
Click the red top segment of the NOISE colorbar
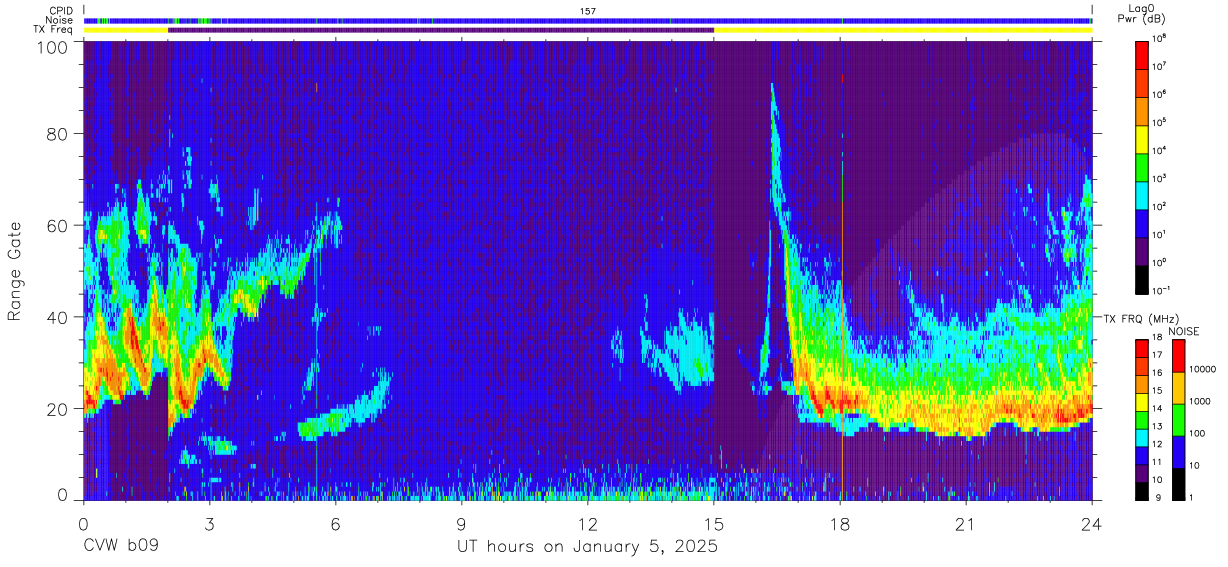pos(1178,355)
